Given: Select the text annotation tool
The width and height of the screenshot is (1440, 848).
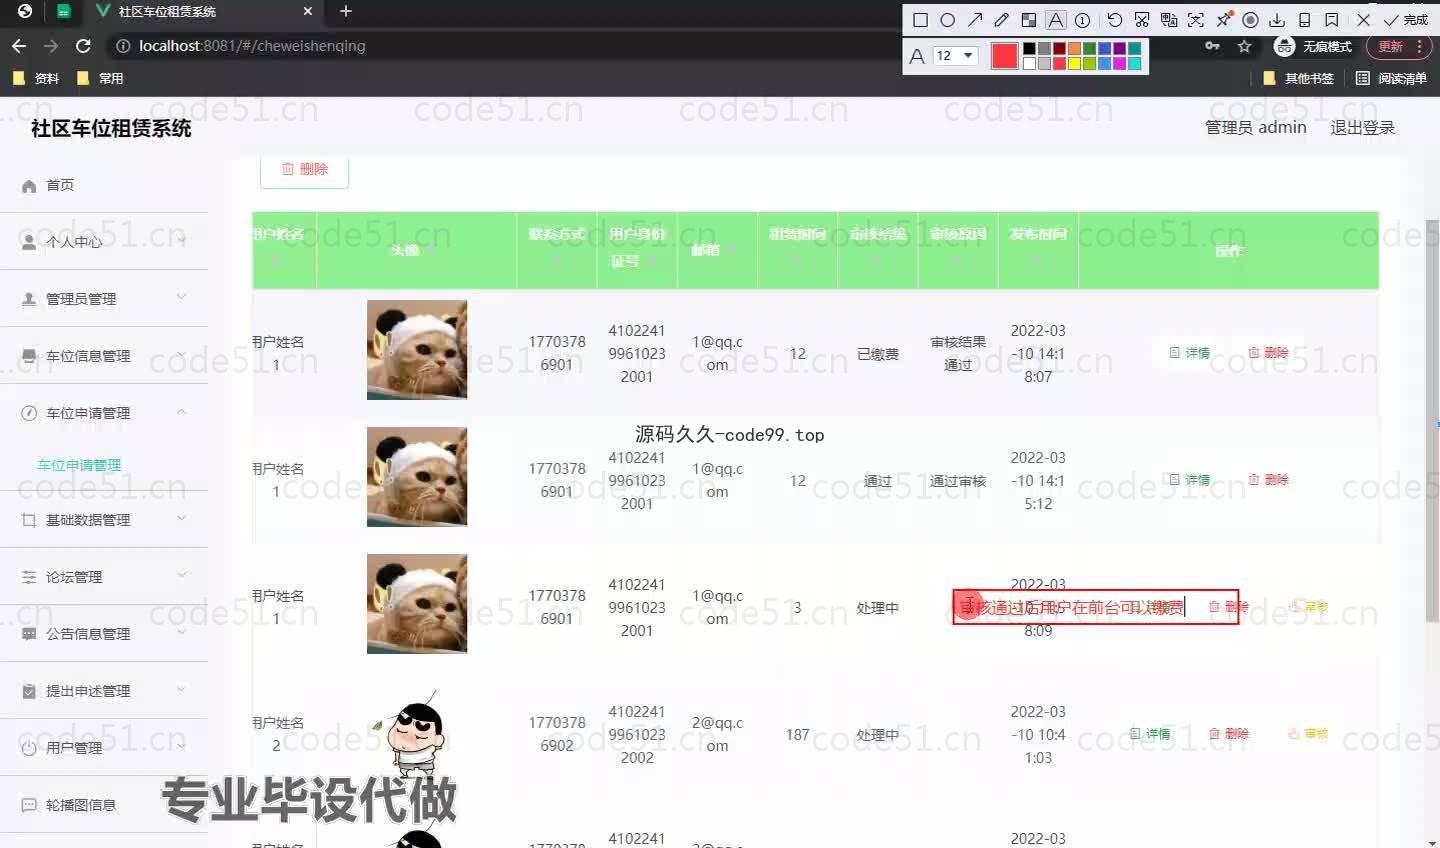Looking at the screenshot, I should point(1056,20).
